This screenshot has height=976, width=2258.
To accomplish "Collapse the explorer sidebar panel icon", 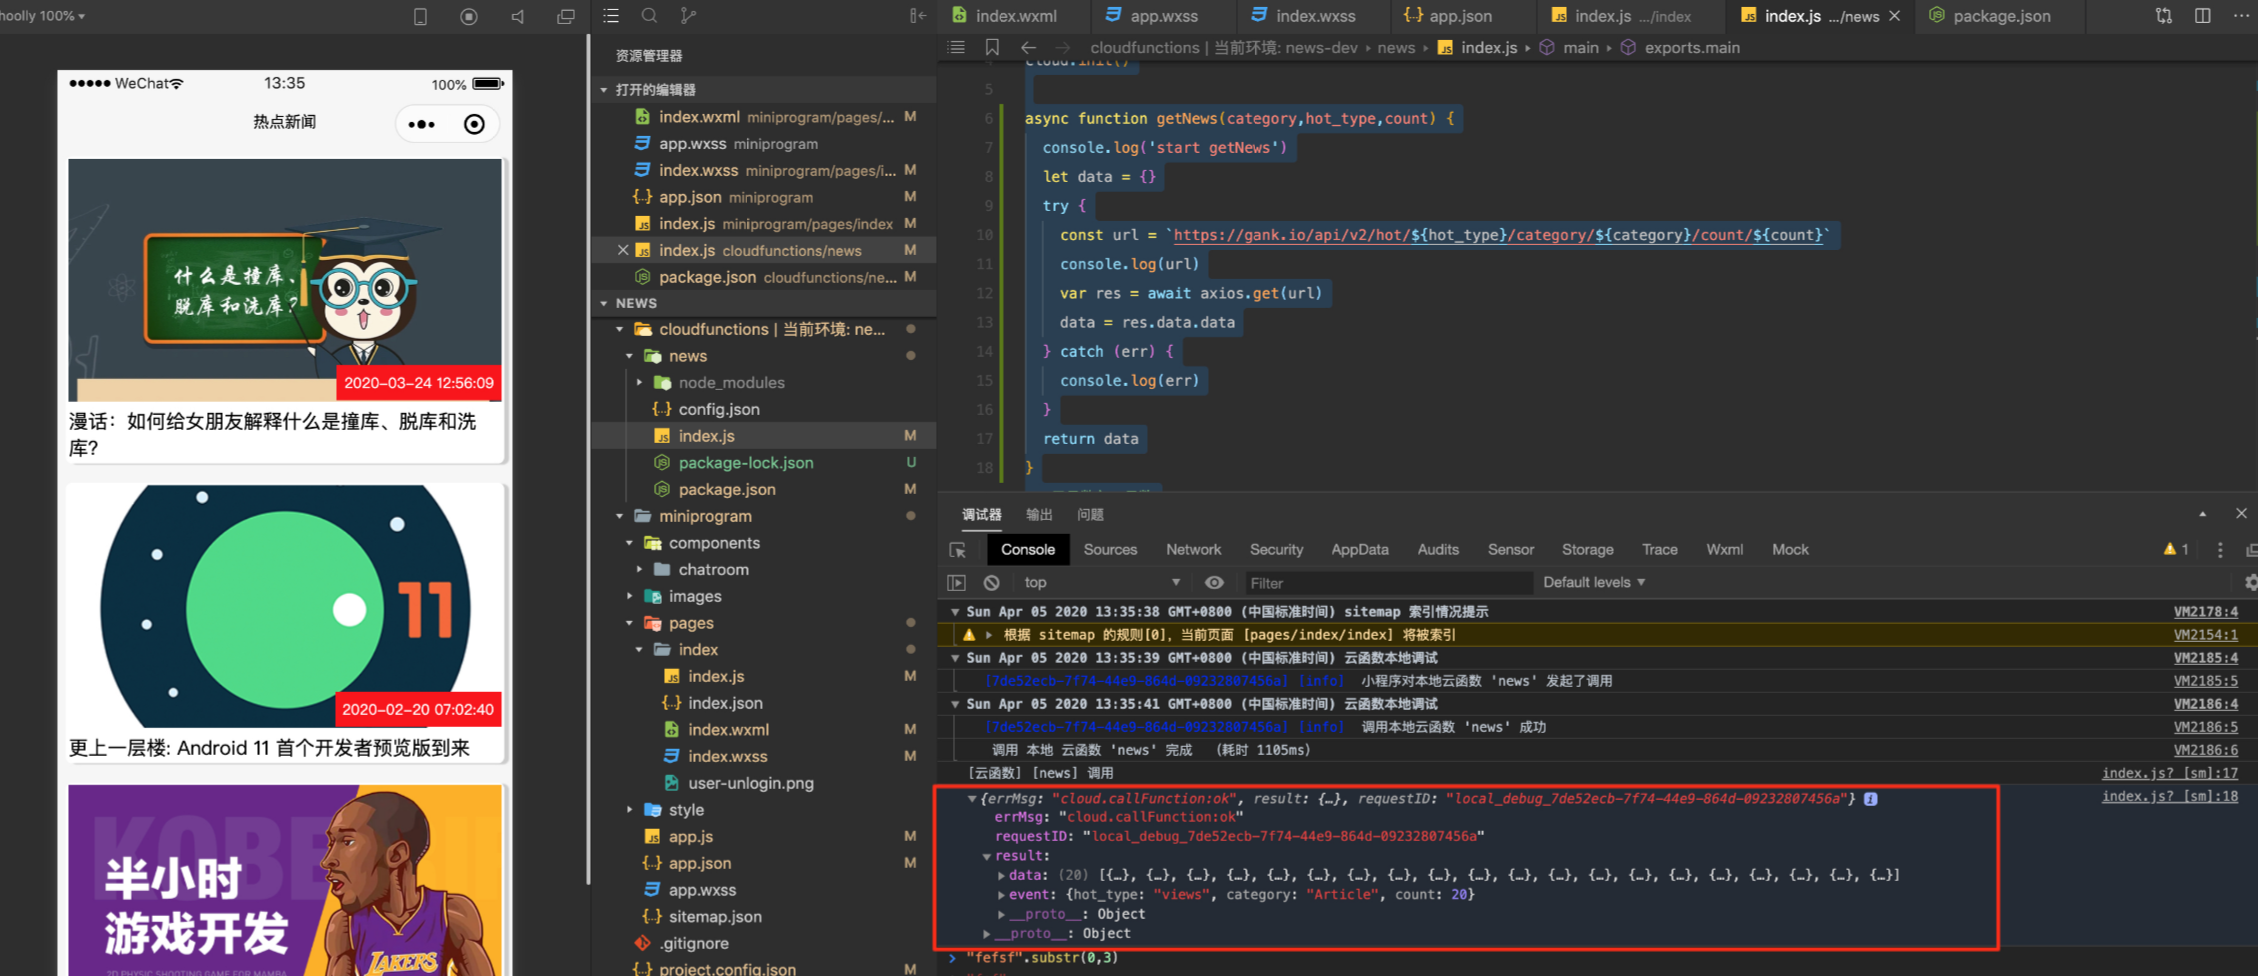I will pyautogui.click(x=918, y=16).
